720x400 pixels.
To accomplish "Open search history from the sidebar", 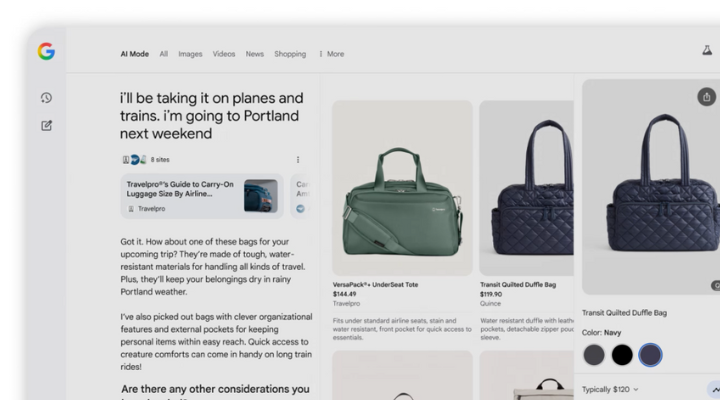I will point(46,98).
